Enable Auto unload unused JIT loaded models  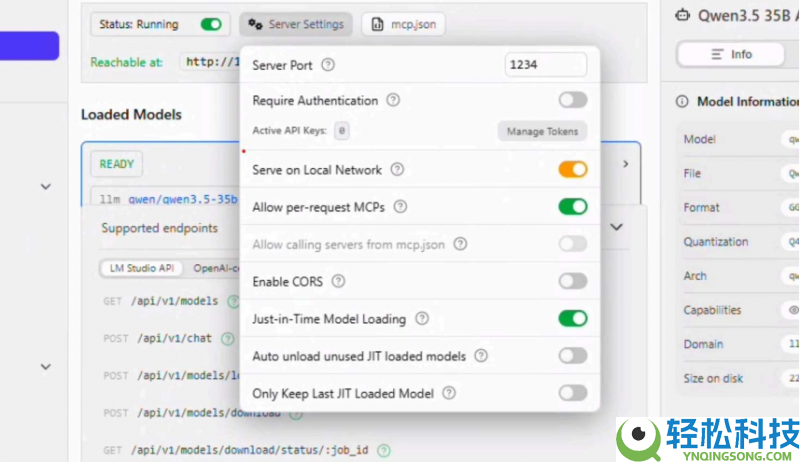coord(572,355)
